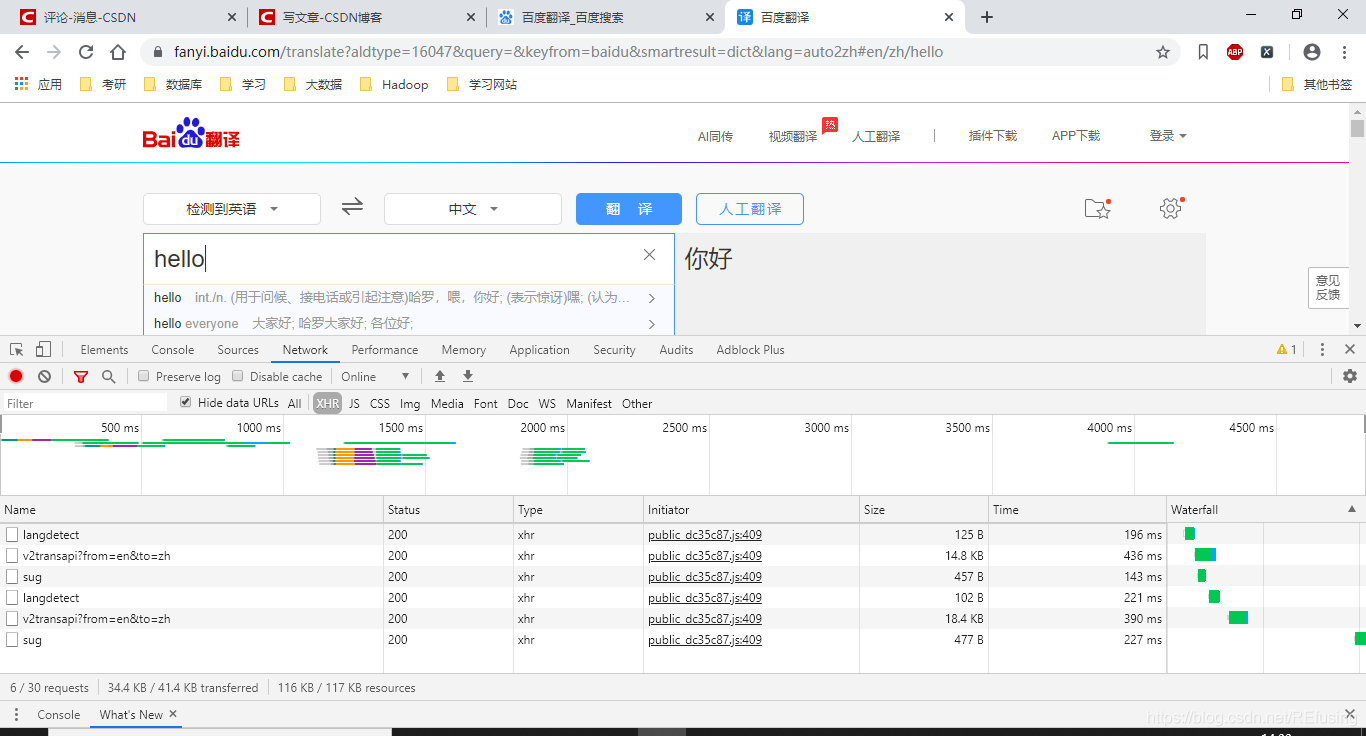Expand the hello everyone suggestion arrow

[x=652, y=324]
